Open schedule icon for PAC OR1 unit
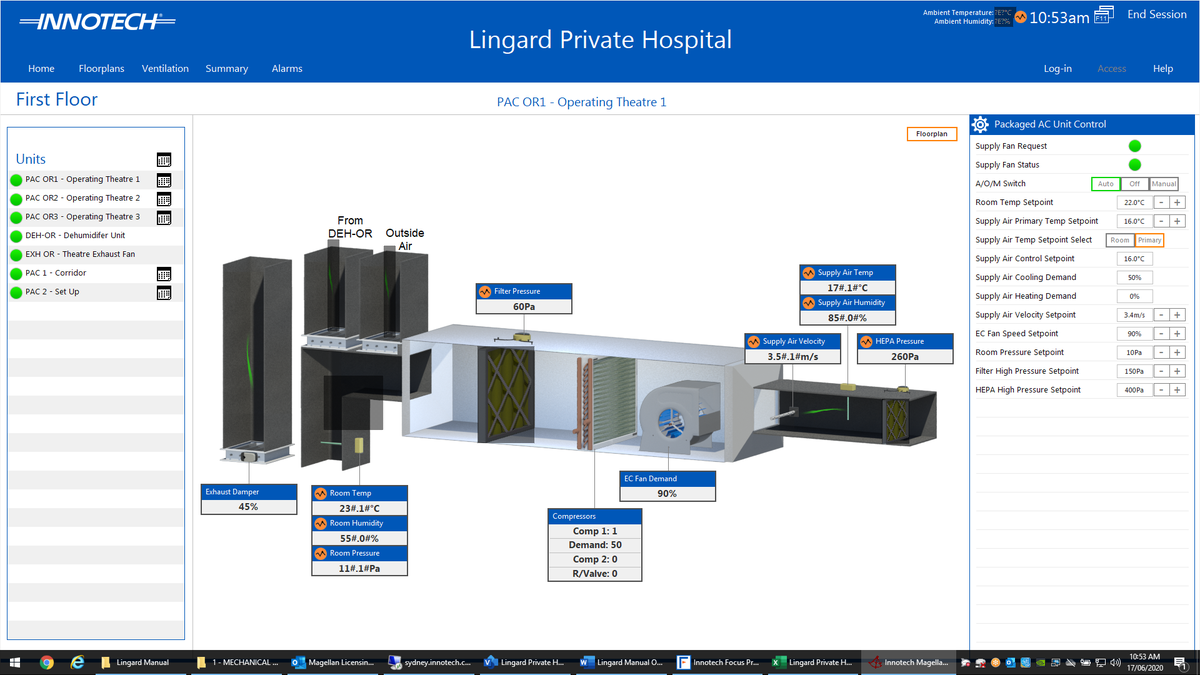The width and height of the screenshot is (1200, 675). pos(164,180)
